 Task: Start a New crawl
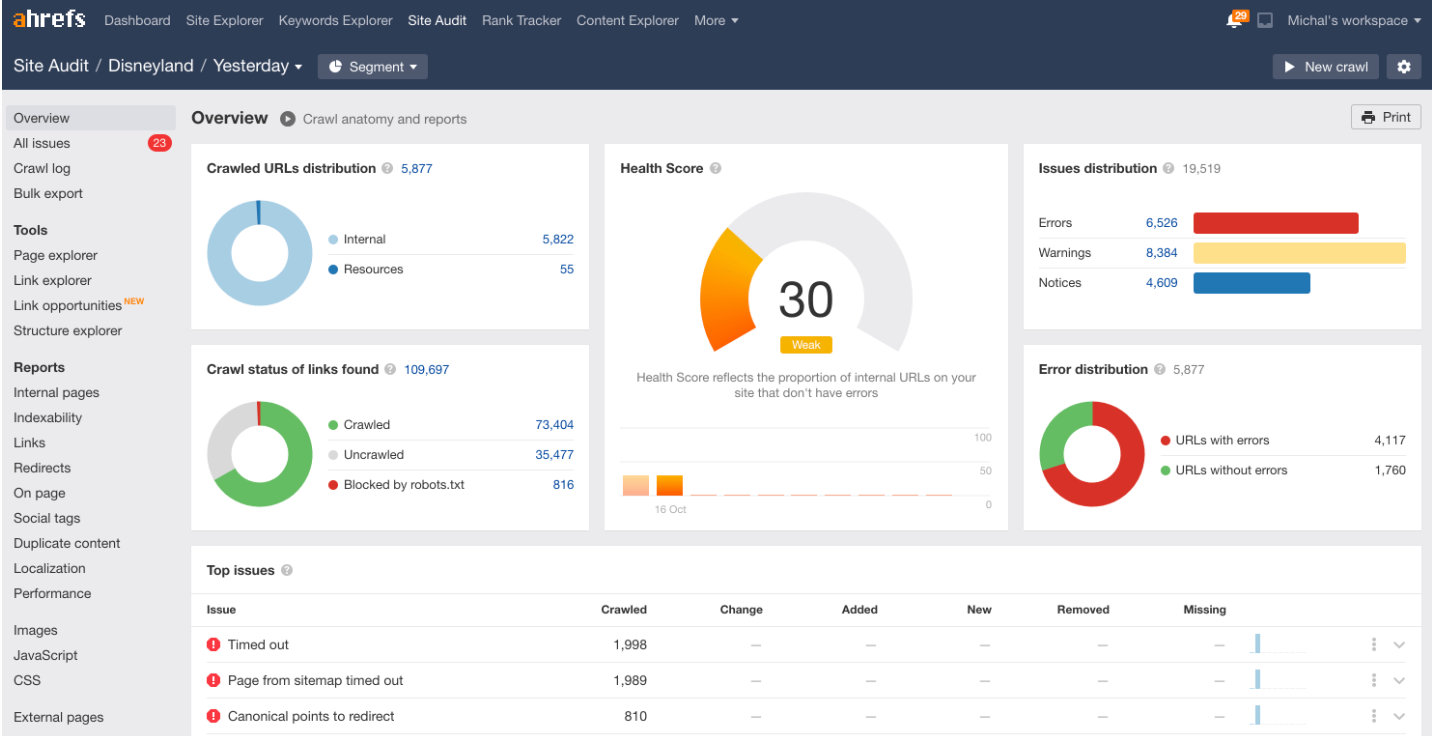coord(1325,67)
